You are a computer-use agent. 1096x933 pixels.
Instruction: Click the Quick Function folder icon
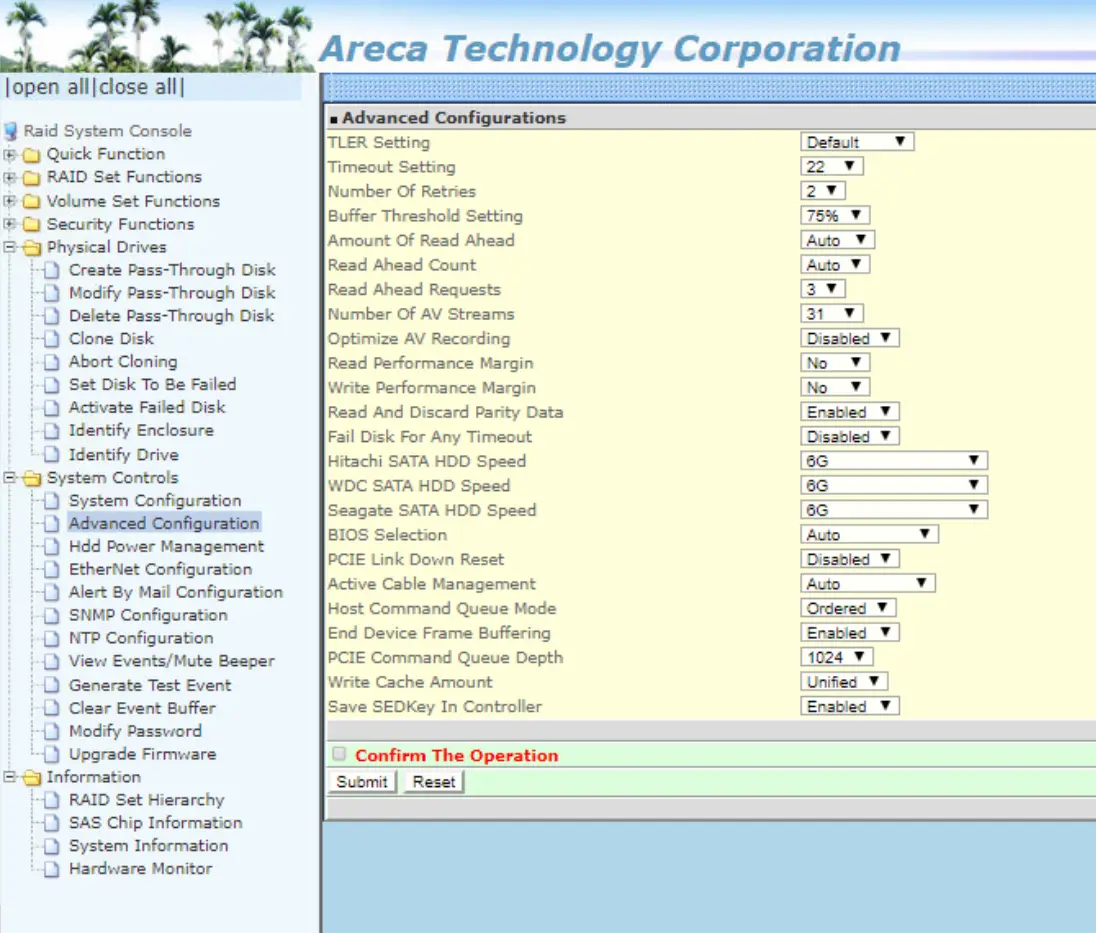30,154
